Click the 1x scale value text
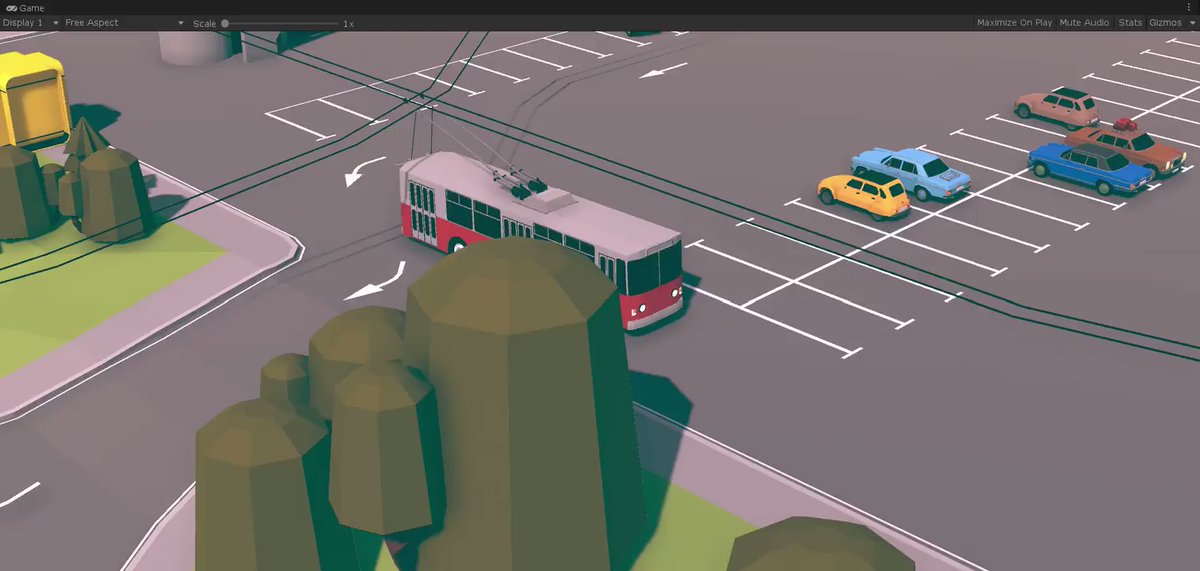1200x571 pixels. pos(348,23)
